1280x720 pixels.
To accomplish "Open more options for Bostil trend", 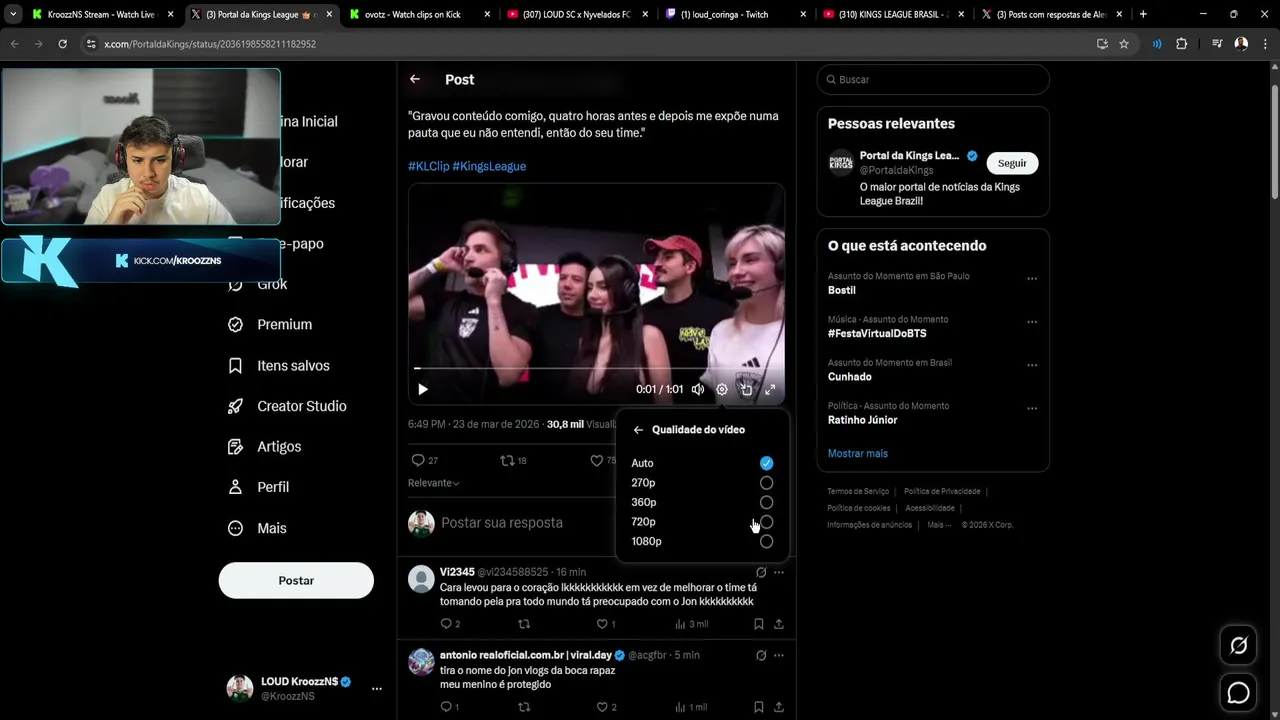I will pyautogui.click(x=1032, y=278).
